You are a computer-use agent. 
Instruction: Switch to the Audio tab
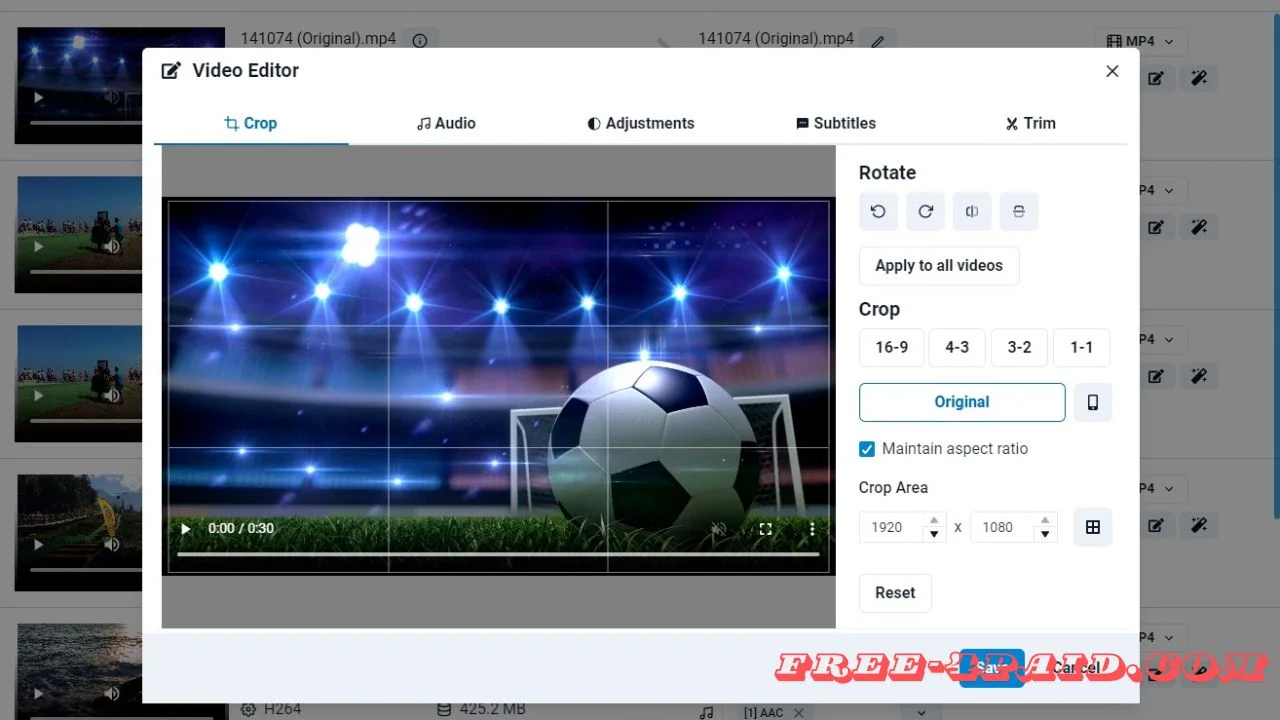click(x=446, y=123)
